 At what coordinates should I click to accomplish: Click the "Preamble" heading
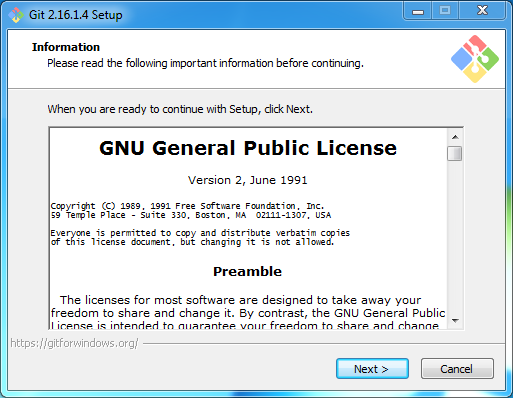point(247,271)
